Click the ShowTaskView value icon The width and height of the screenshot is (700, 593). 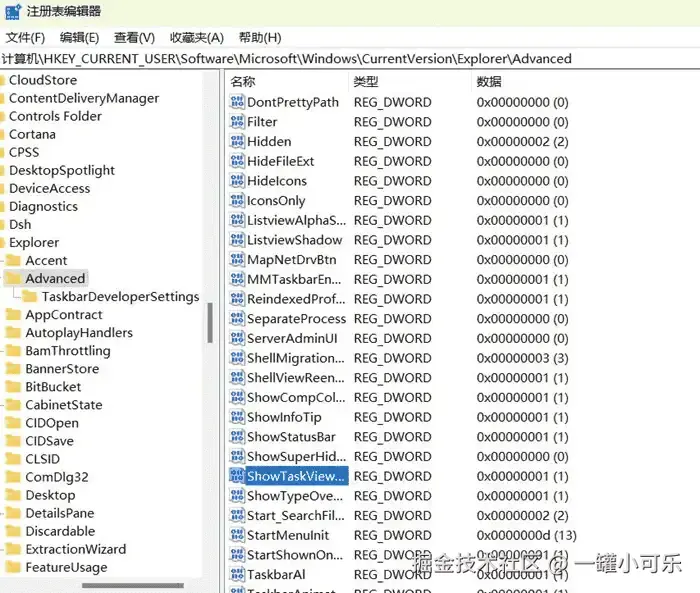click(237, 476)
